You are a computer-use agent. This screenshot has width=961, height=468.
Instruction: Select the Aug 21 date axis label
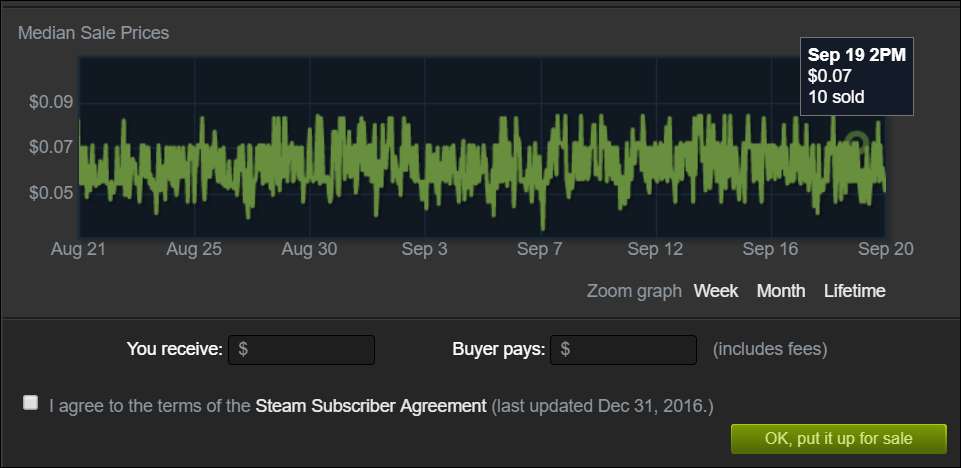coord(78,249)
